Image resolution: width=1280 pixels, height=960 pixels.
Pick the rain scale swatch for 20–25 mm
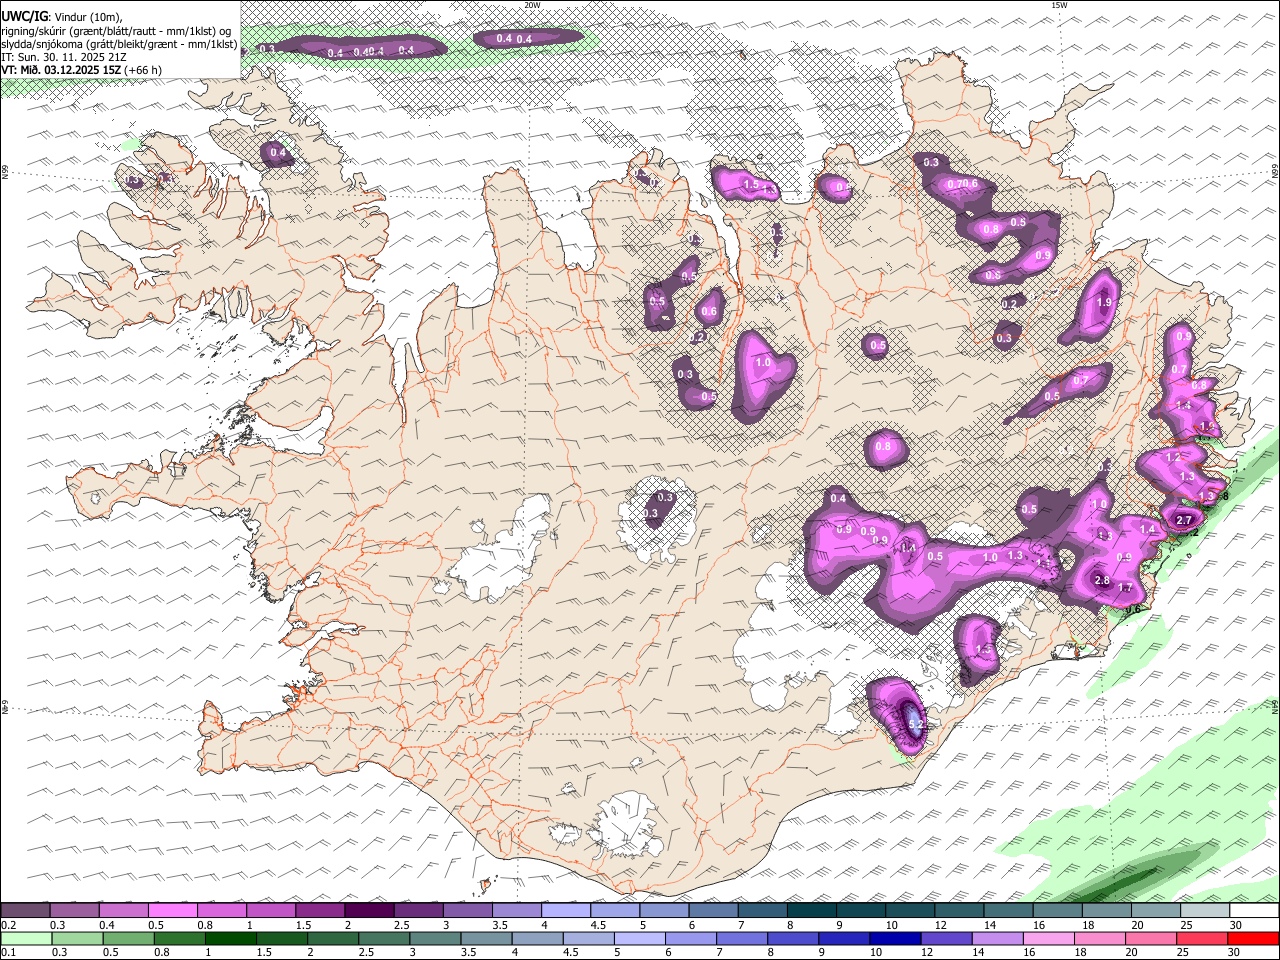click(x=1151, y=938)
